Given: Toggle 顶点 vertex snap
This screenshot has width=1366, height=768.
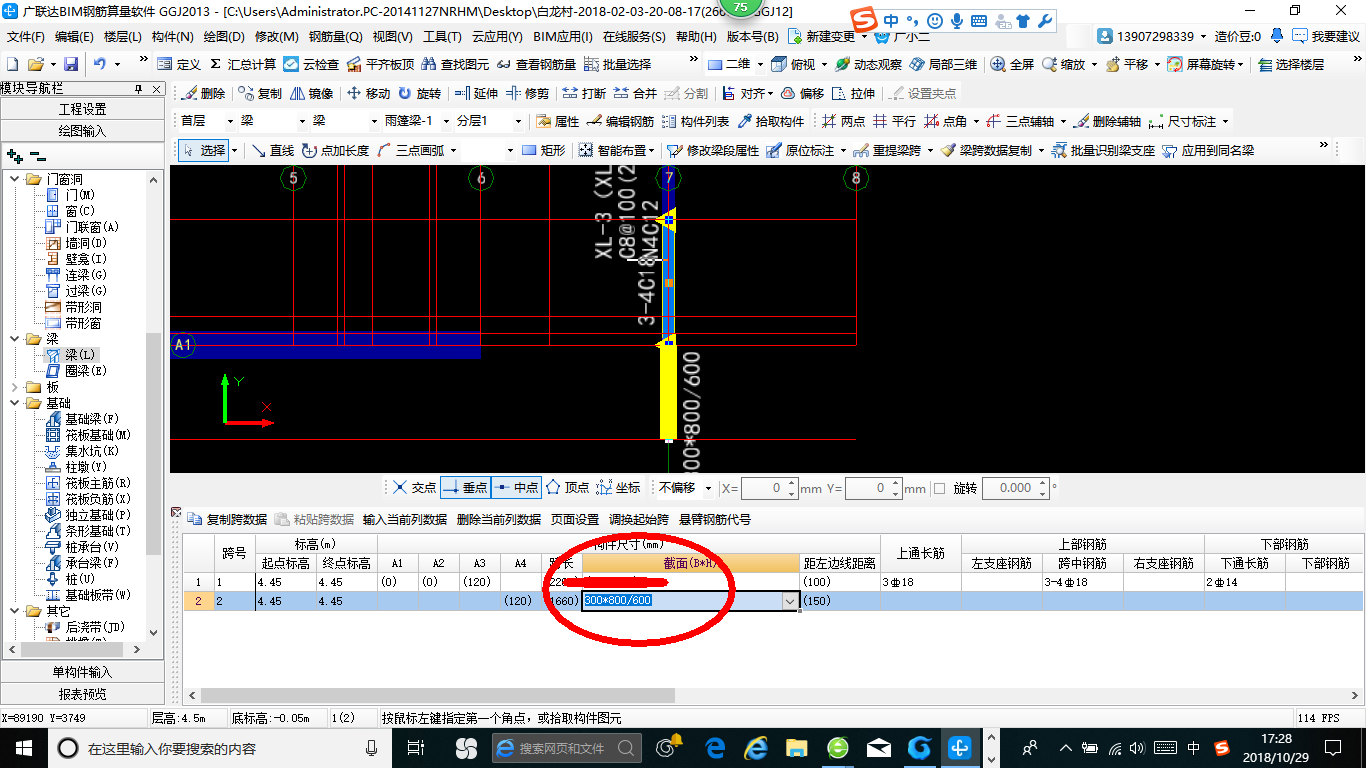Looking at the screenshot, I should click(x=567, y=488).
